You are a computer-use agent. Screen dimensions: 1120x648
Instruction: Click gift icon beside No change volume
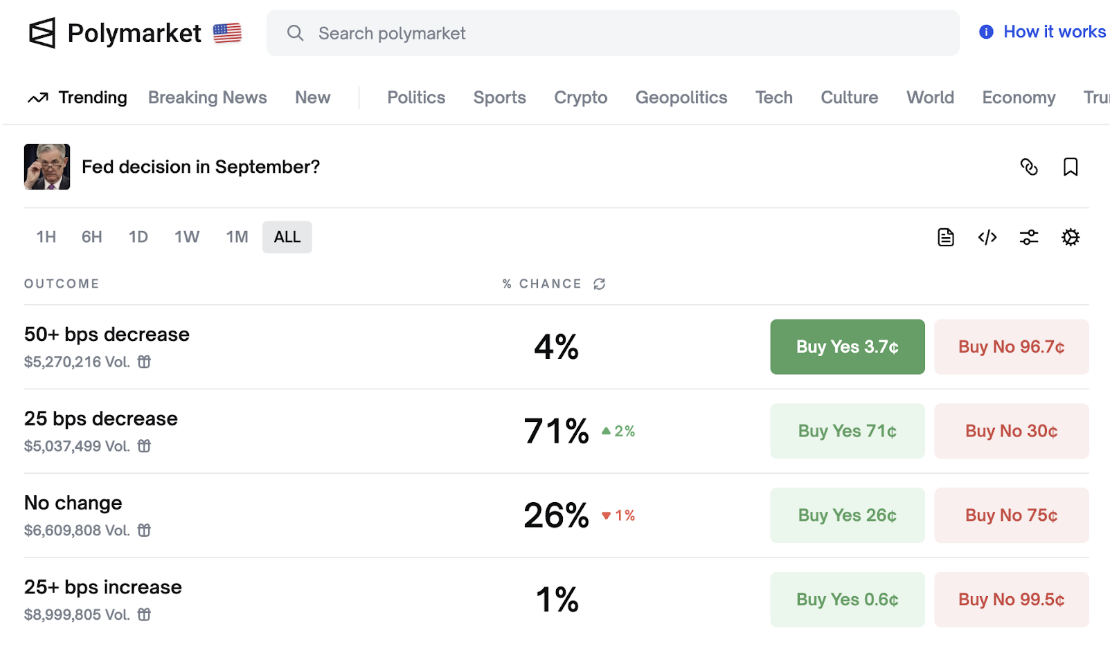point(144,530)
